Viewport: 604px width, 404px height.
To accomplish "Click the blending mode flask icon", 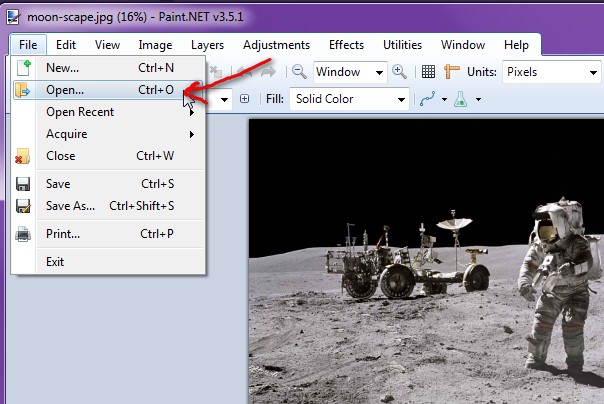I will pyautogui.click(x=460, y=99).
